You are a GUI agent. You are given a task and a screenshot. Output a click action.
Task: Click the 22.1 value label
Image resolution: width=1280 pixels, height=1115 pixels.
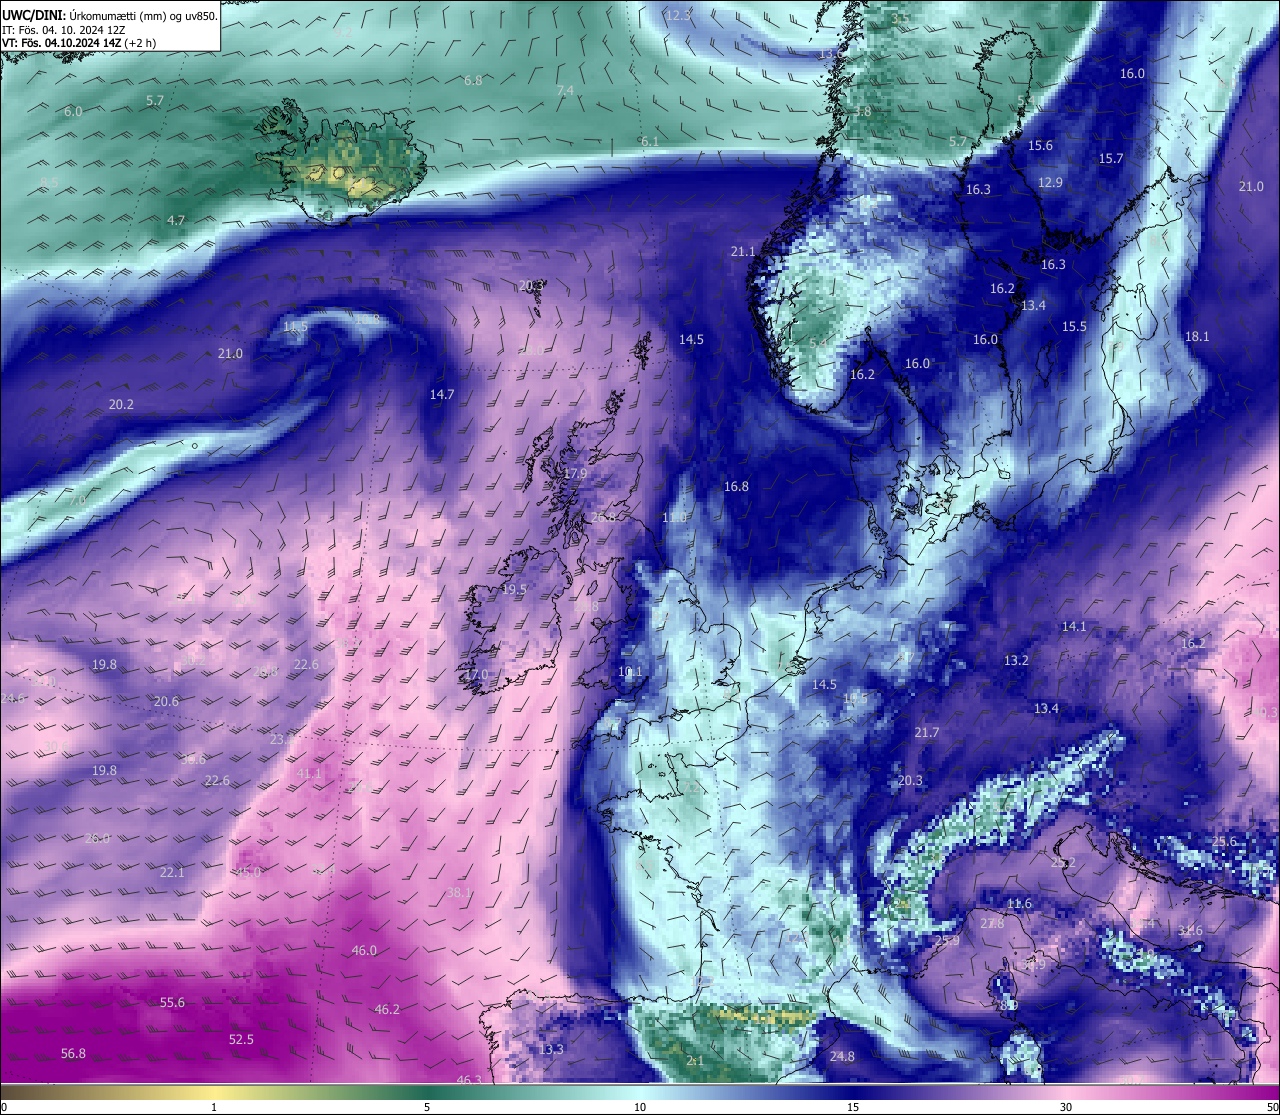tap(172, 872)
